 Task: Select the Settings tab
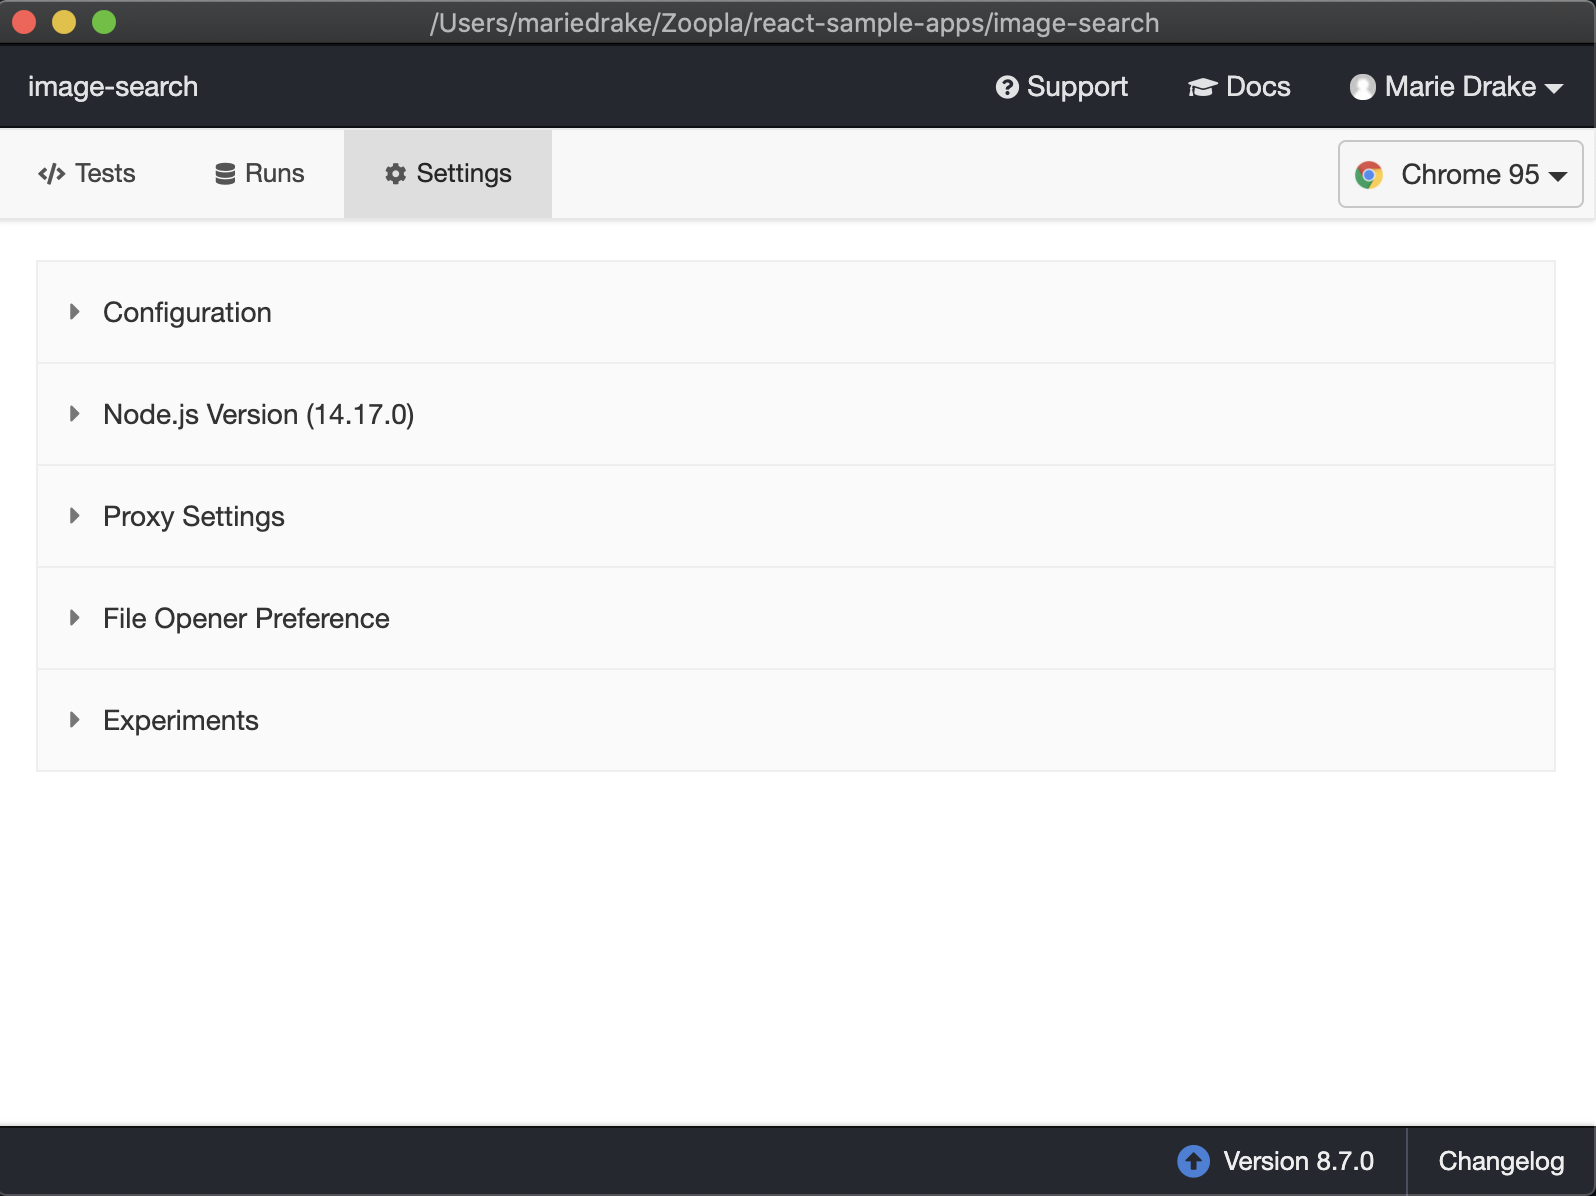[x=448, y=173]
